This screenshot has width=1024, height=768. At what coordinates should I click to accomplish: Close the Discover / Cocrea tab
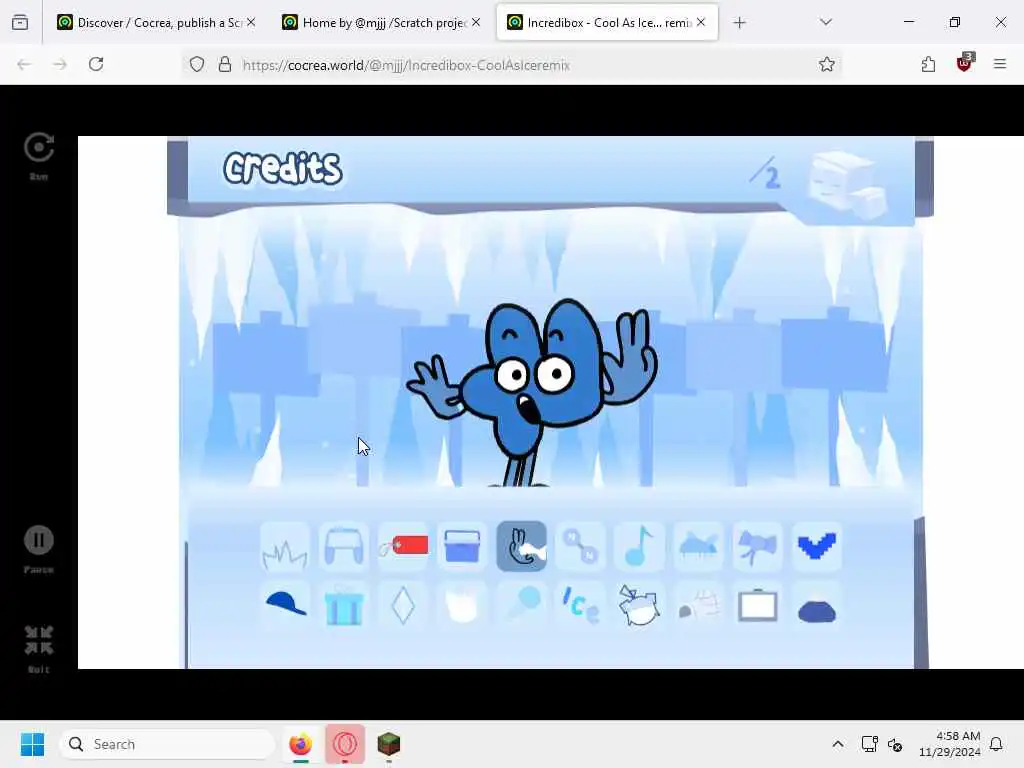click(251, 22)
